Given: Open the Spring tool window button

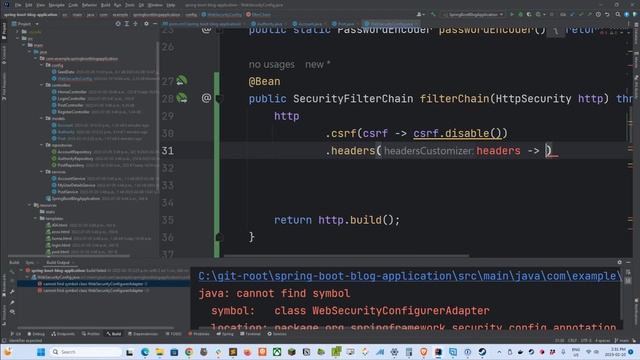Looking at the screenshot, I should point(225,334).
